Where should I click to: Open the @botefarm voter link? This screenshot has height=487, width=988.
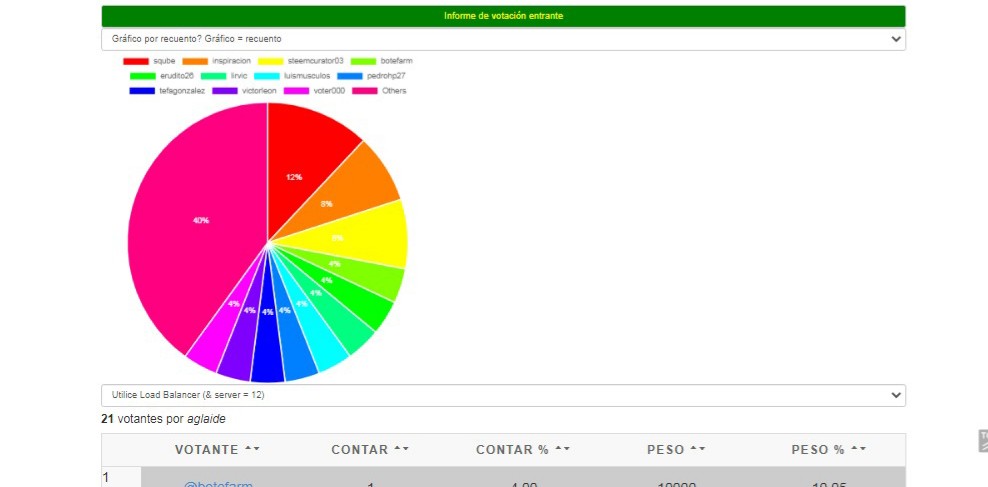tap(218, 484)
